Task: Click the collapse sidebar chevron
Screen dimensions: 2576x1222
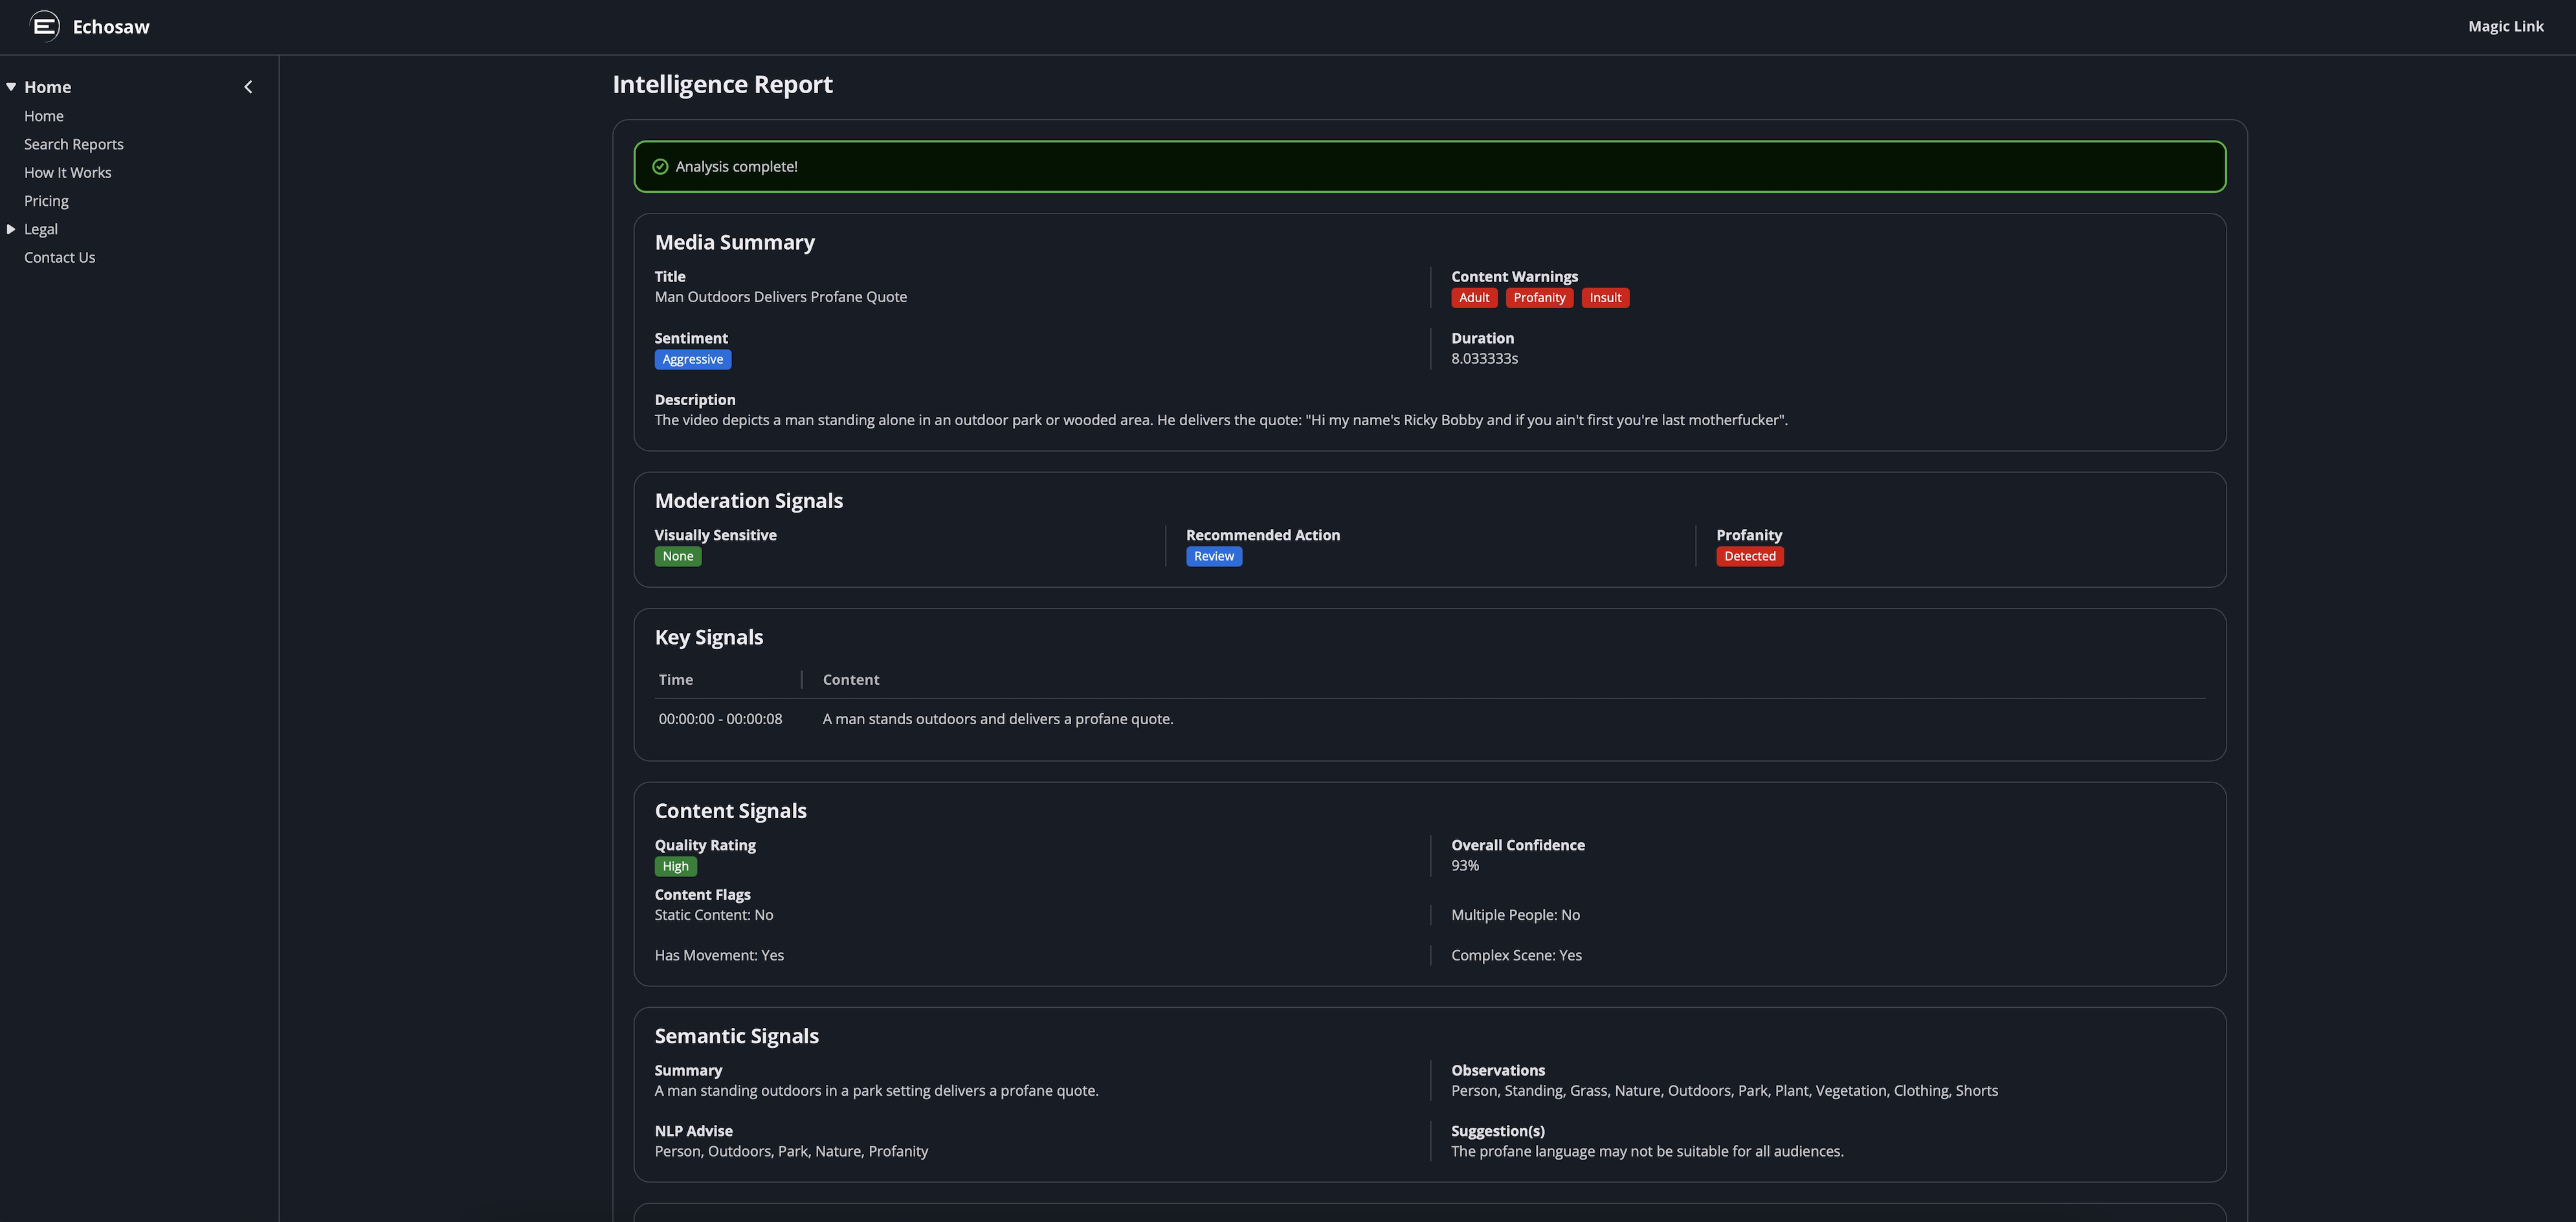Action: 248,86
